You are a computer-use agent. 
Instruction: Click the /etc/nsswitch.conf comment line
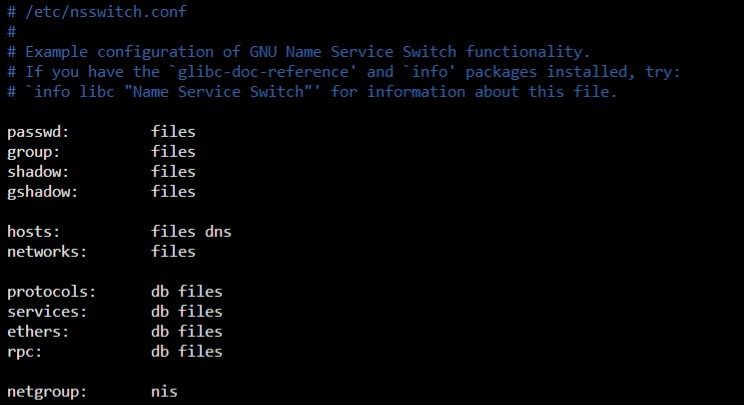97,12
